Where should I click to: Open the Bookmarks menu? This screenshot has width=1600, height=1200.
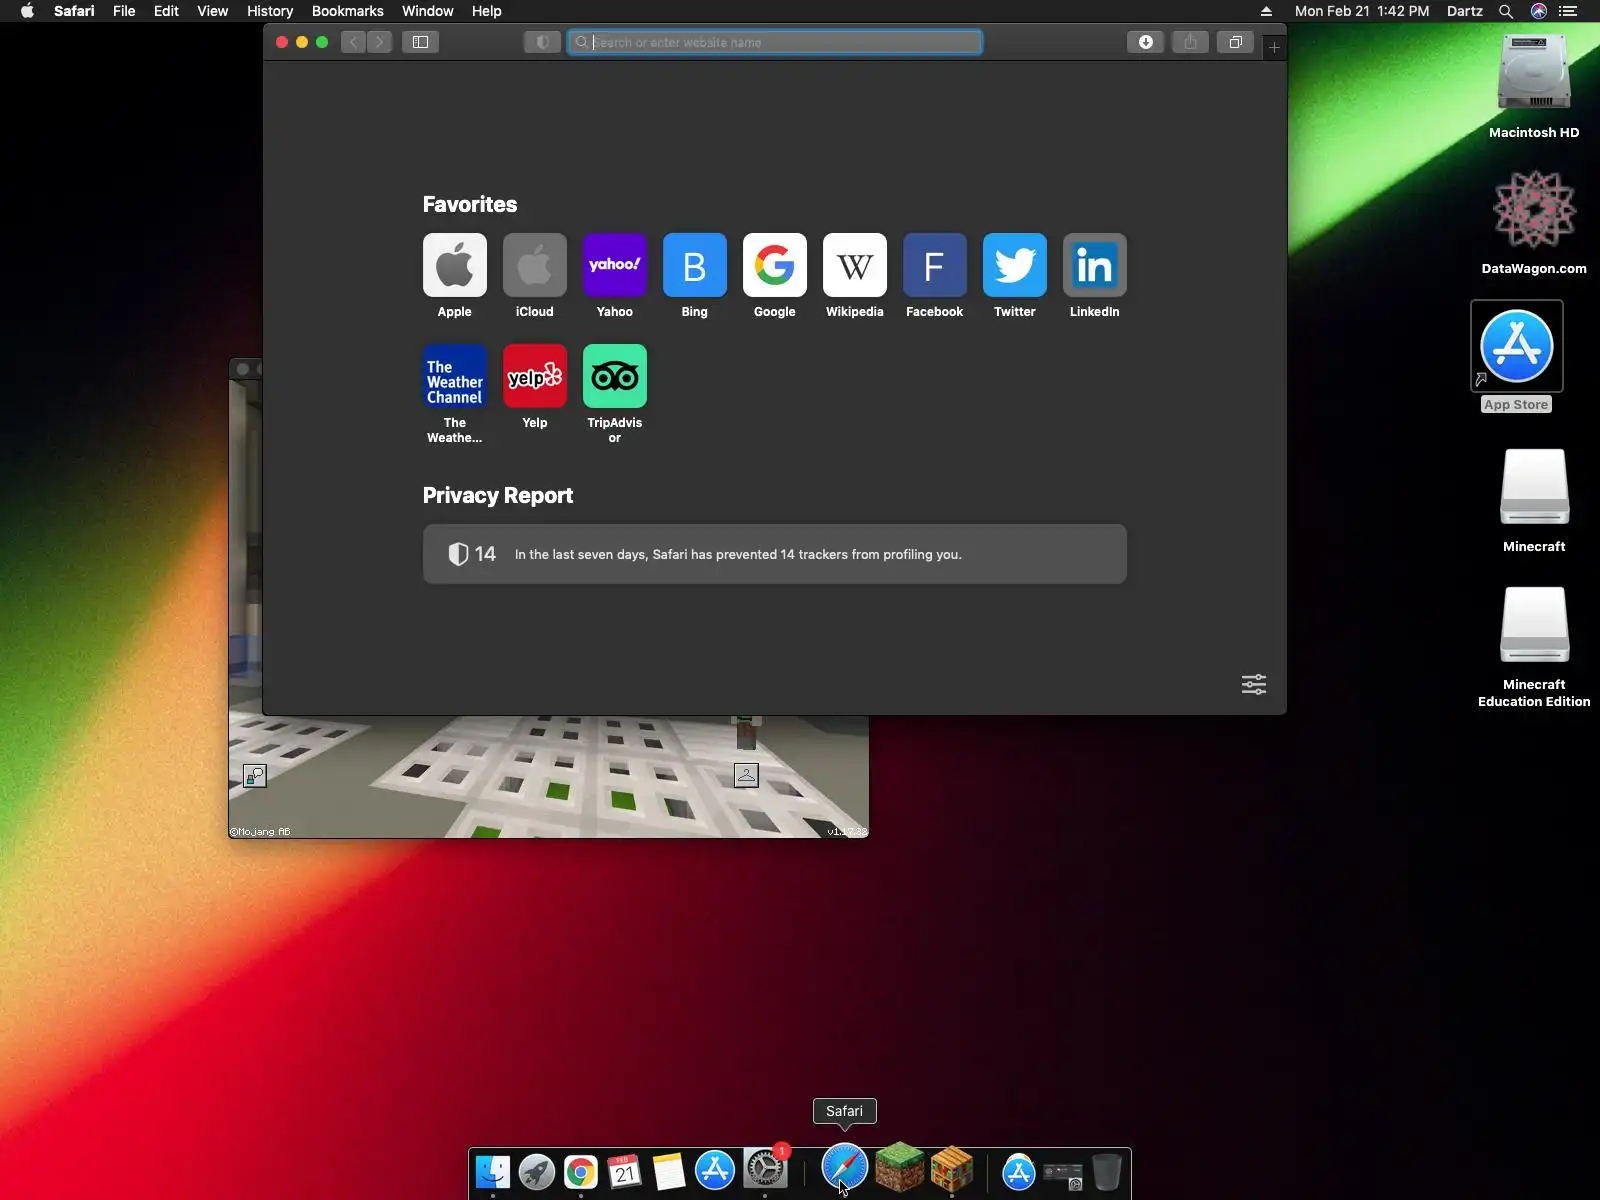coord(348,11)
